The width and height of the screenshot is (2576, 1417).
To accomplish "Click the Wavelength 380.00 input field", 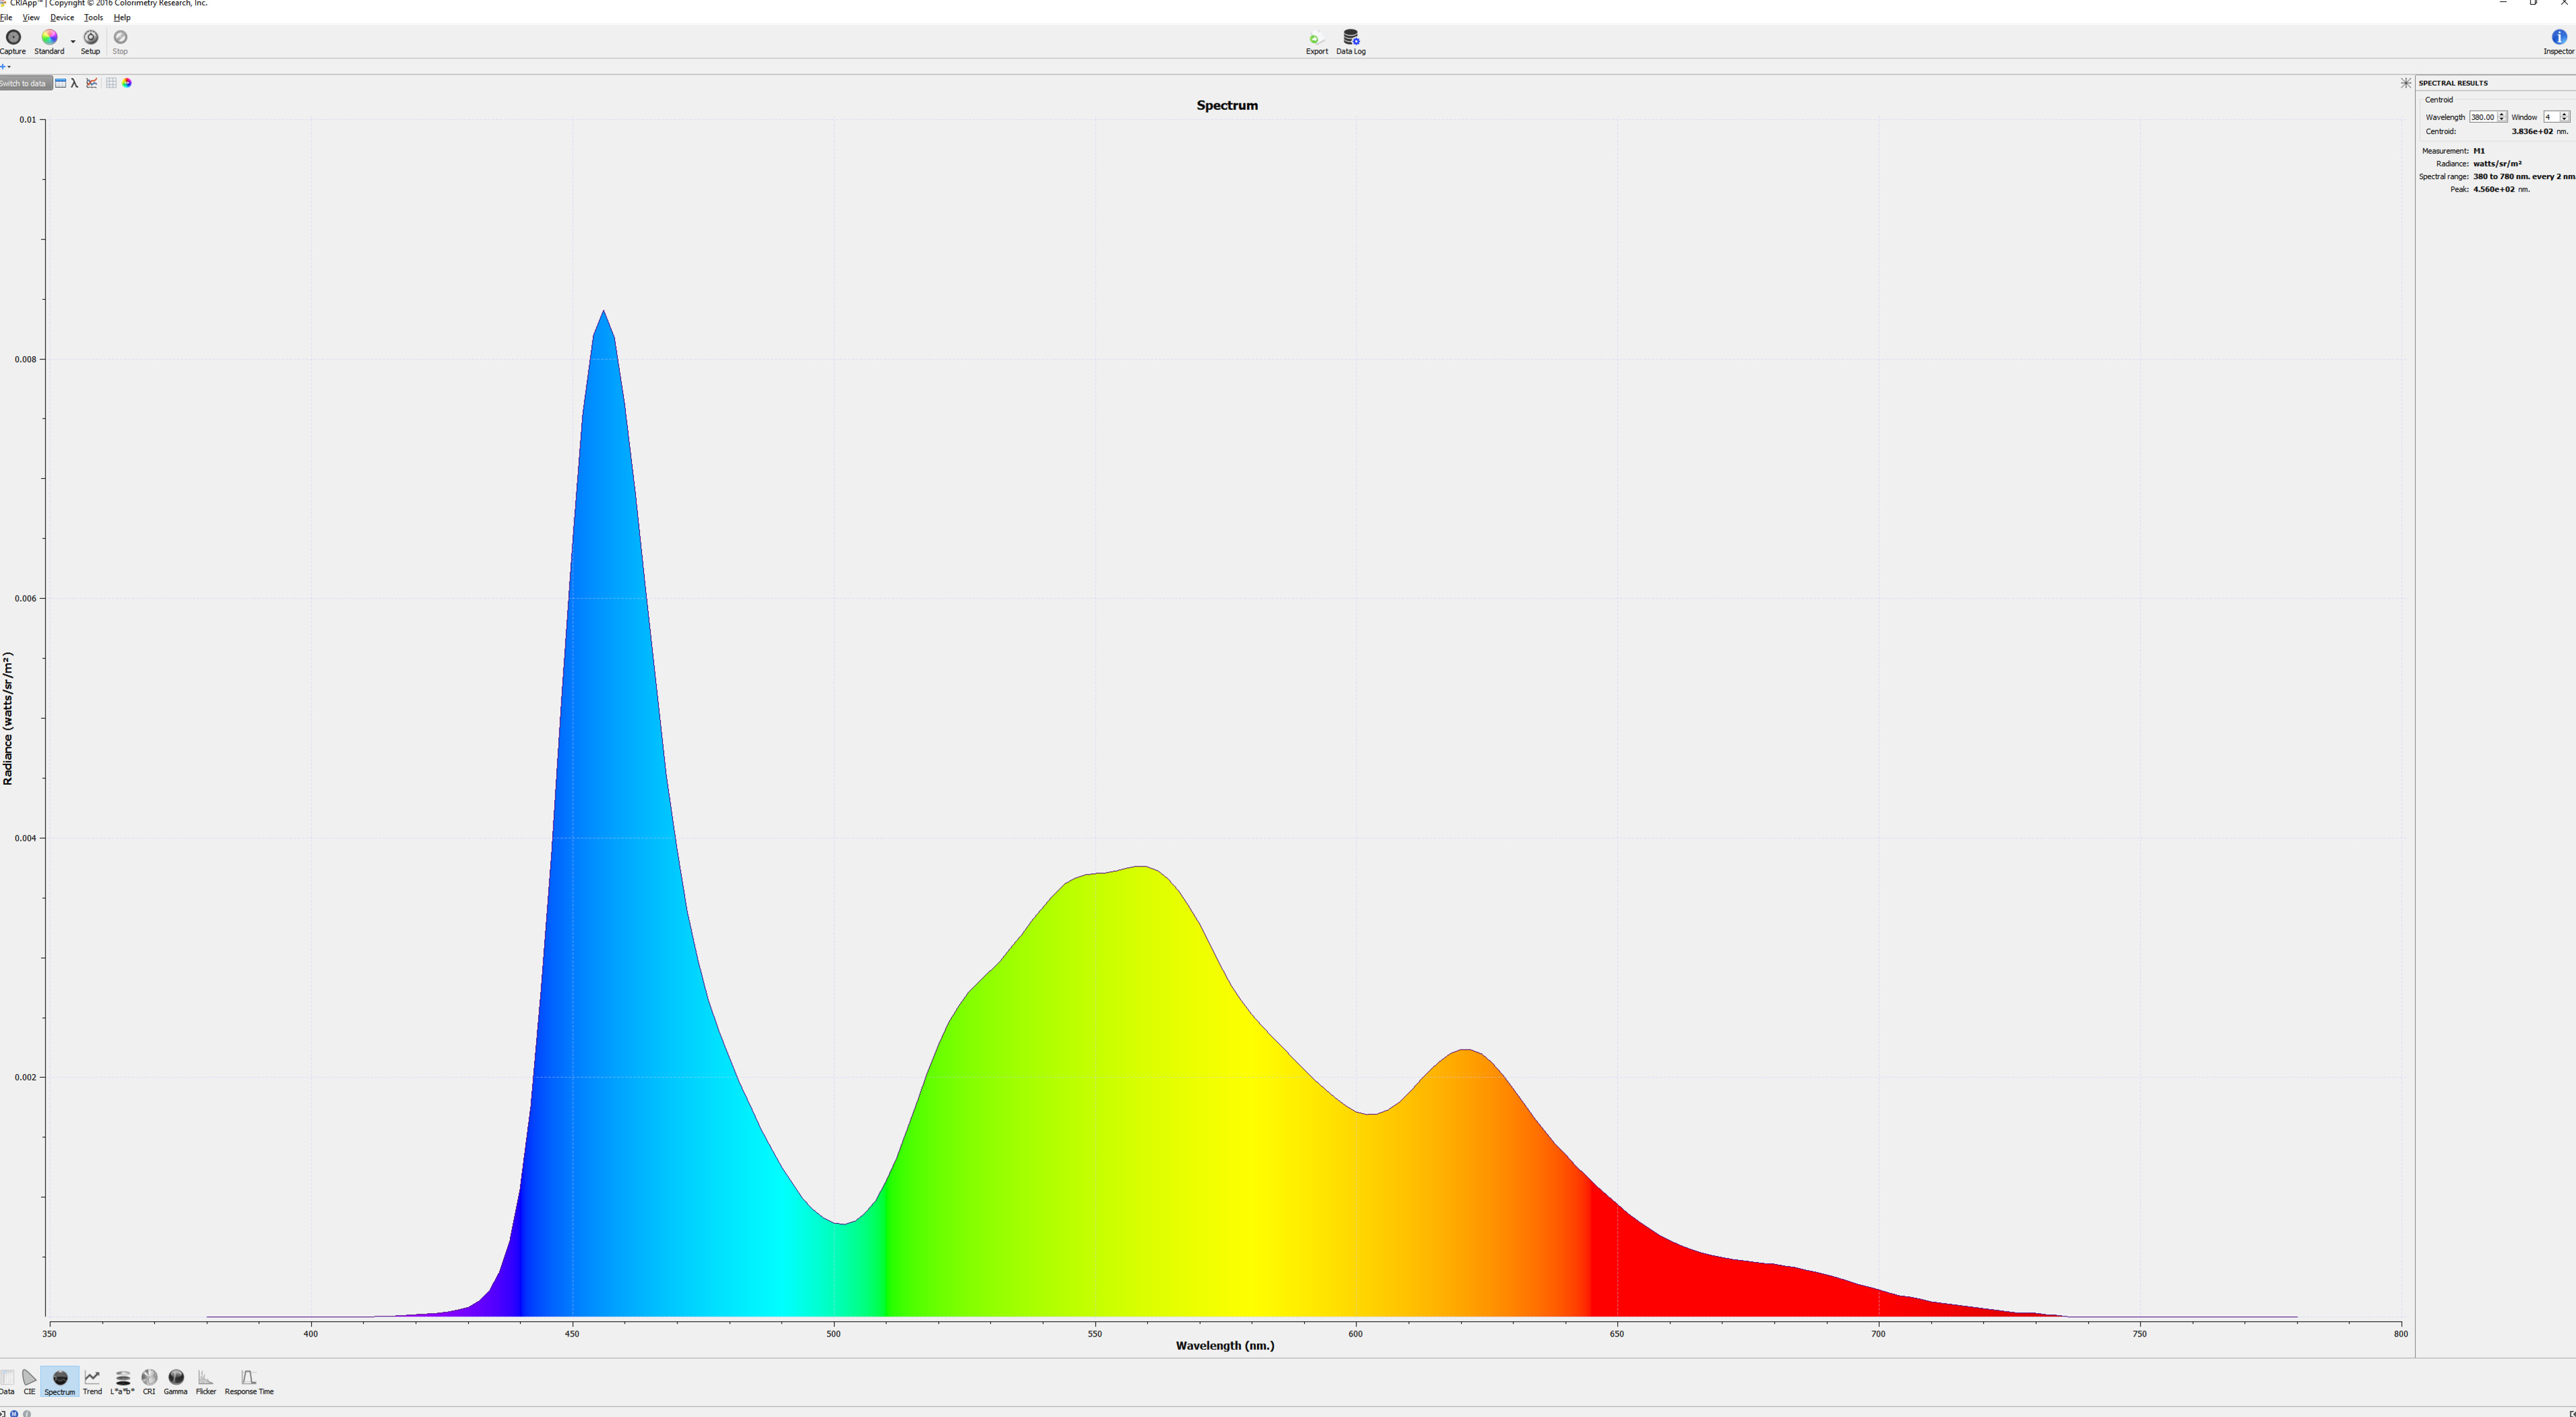I will pyautogui.click(x=2482, y=117).
